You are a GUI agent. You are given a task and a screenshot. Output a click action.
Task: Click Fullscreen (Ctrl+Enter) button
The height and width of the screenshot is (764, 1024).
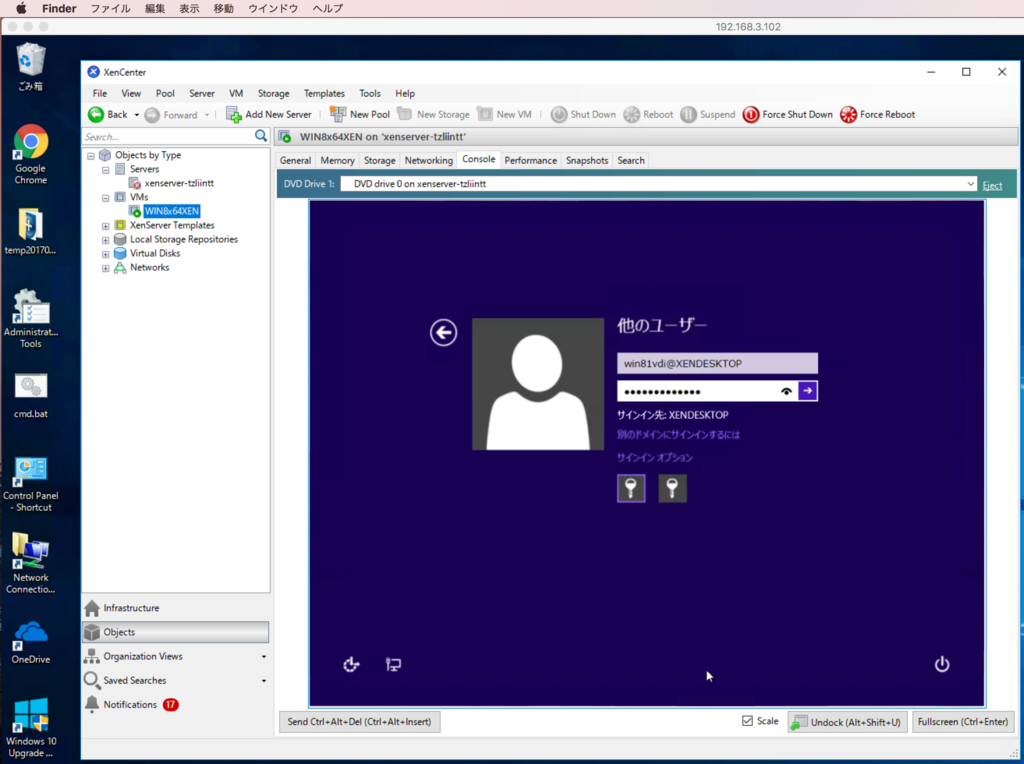[963, 722]
